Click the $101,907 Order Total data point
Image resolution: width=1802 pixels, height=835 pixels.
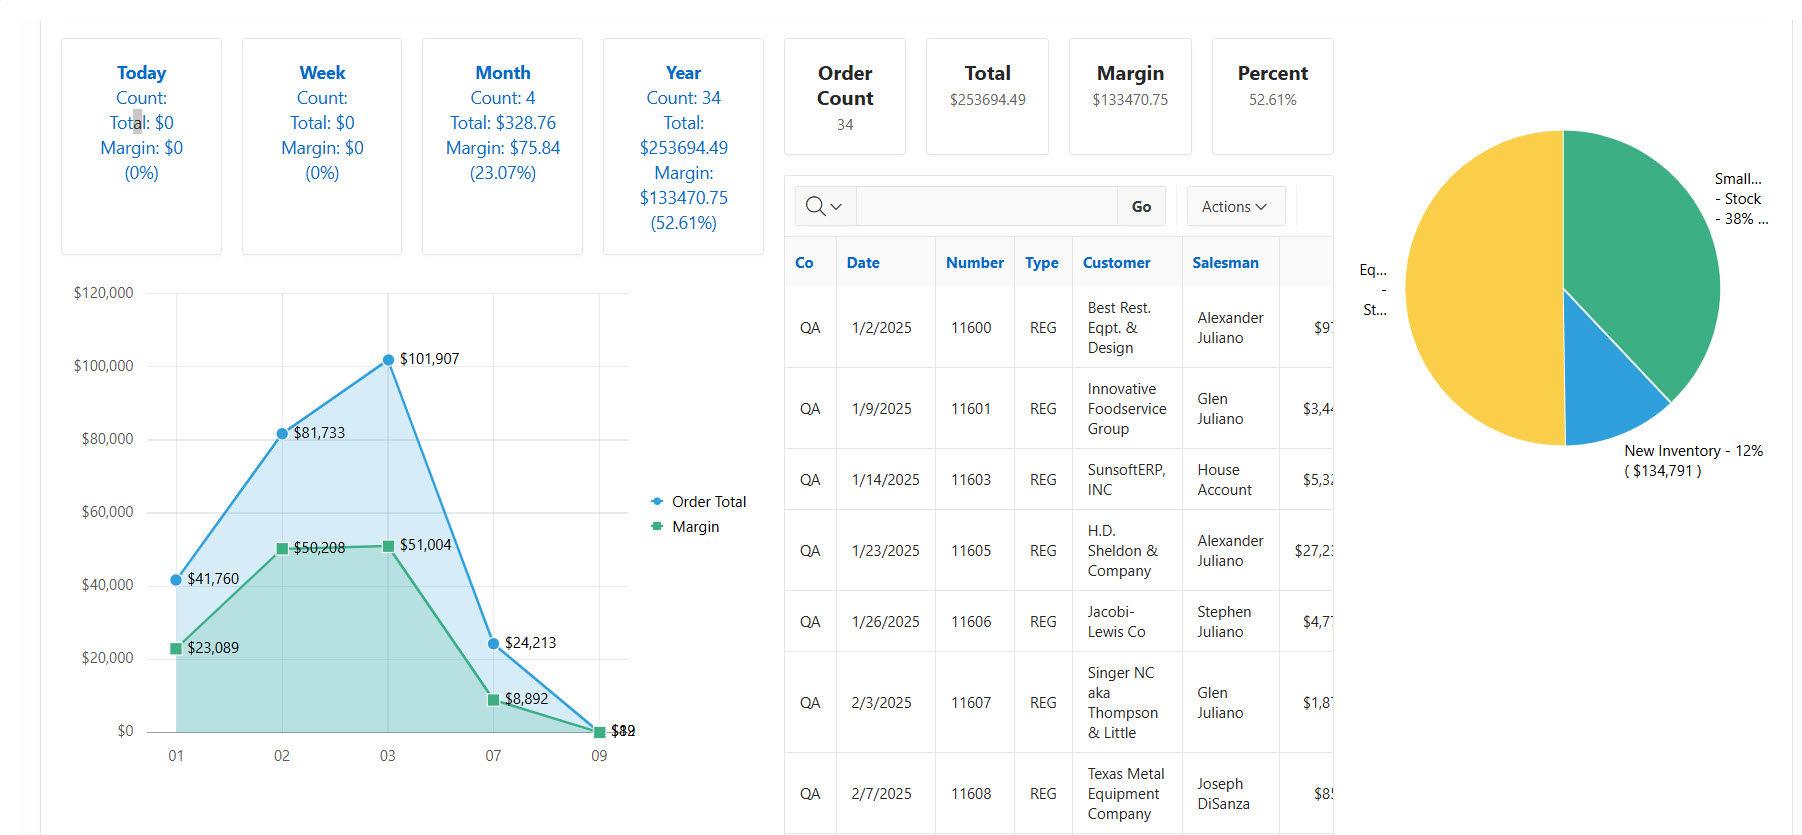click(x=388, y=360)
